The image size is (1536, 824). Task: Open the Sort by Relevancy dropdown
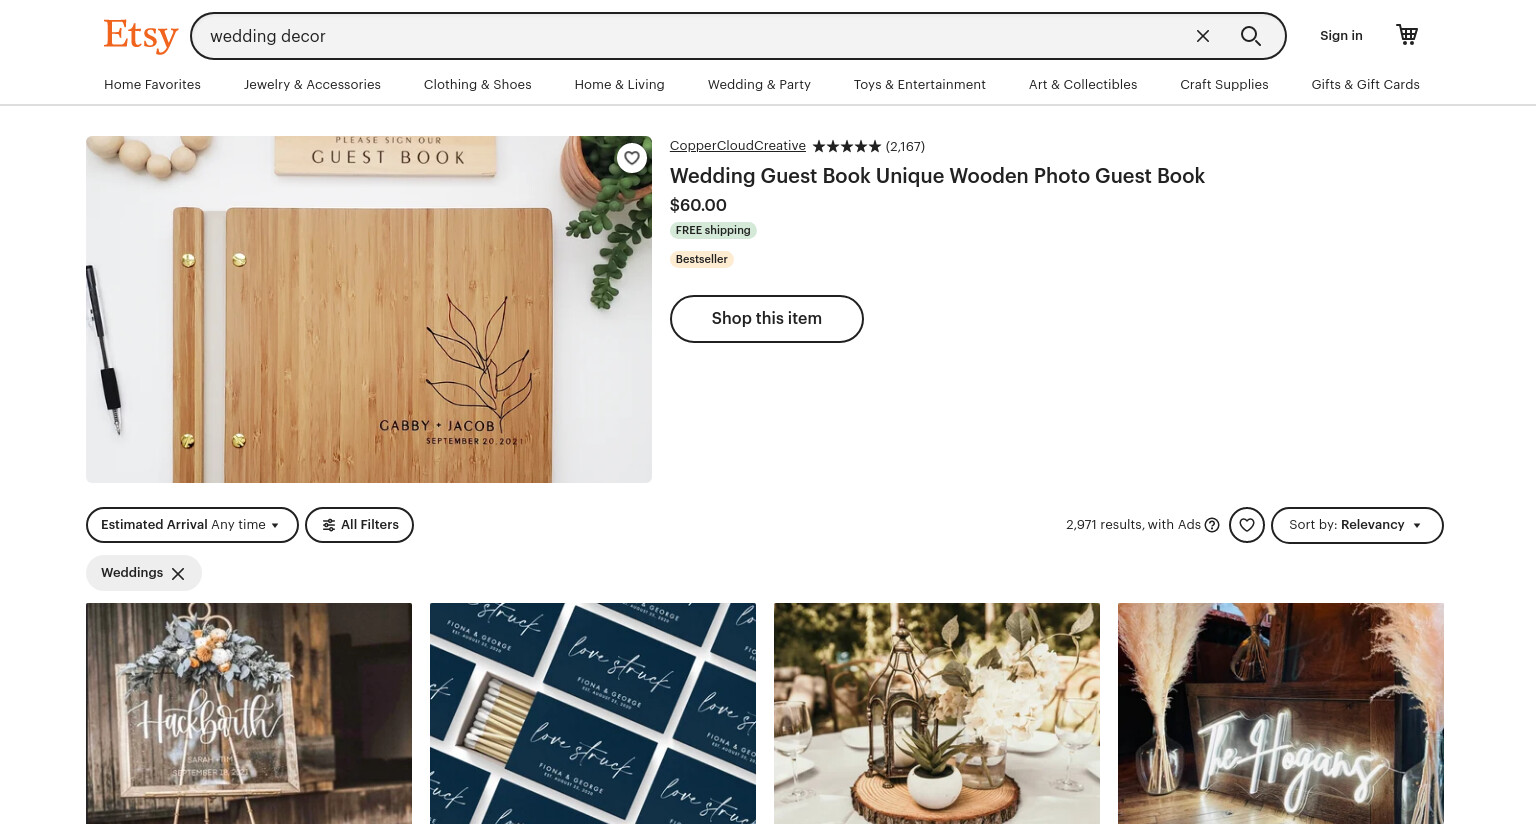[1357, 525]
